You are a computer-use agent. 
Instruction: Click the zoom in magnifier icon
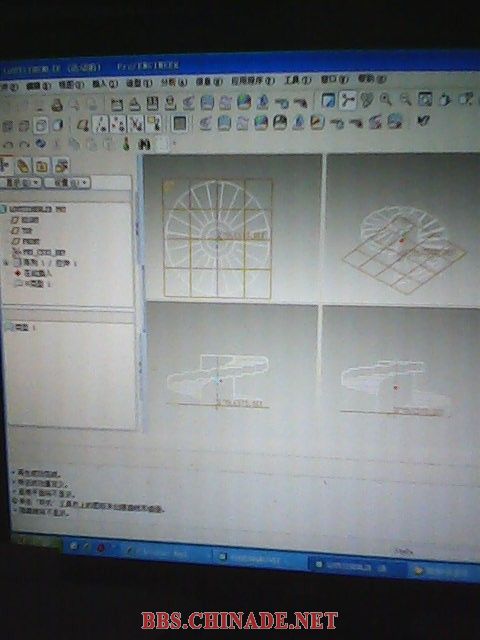(386, 99)
